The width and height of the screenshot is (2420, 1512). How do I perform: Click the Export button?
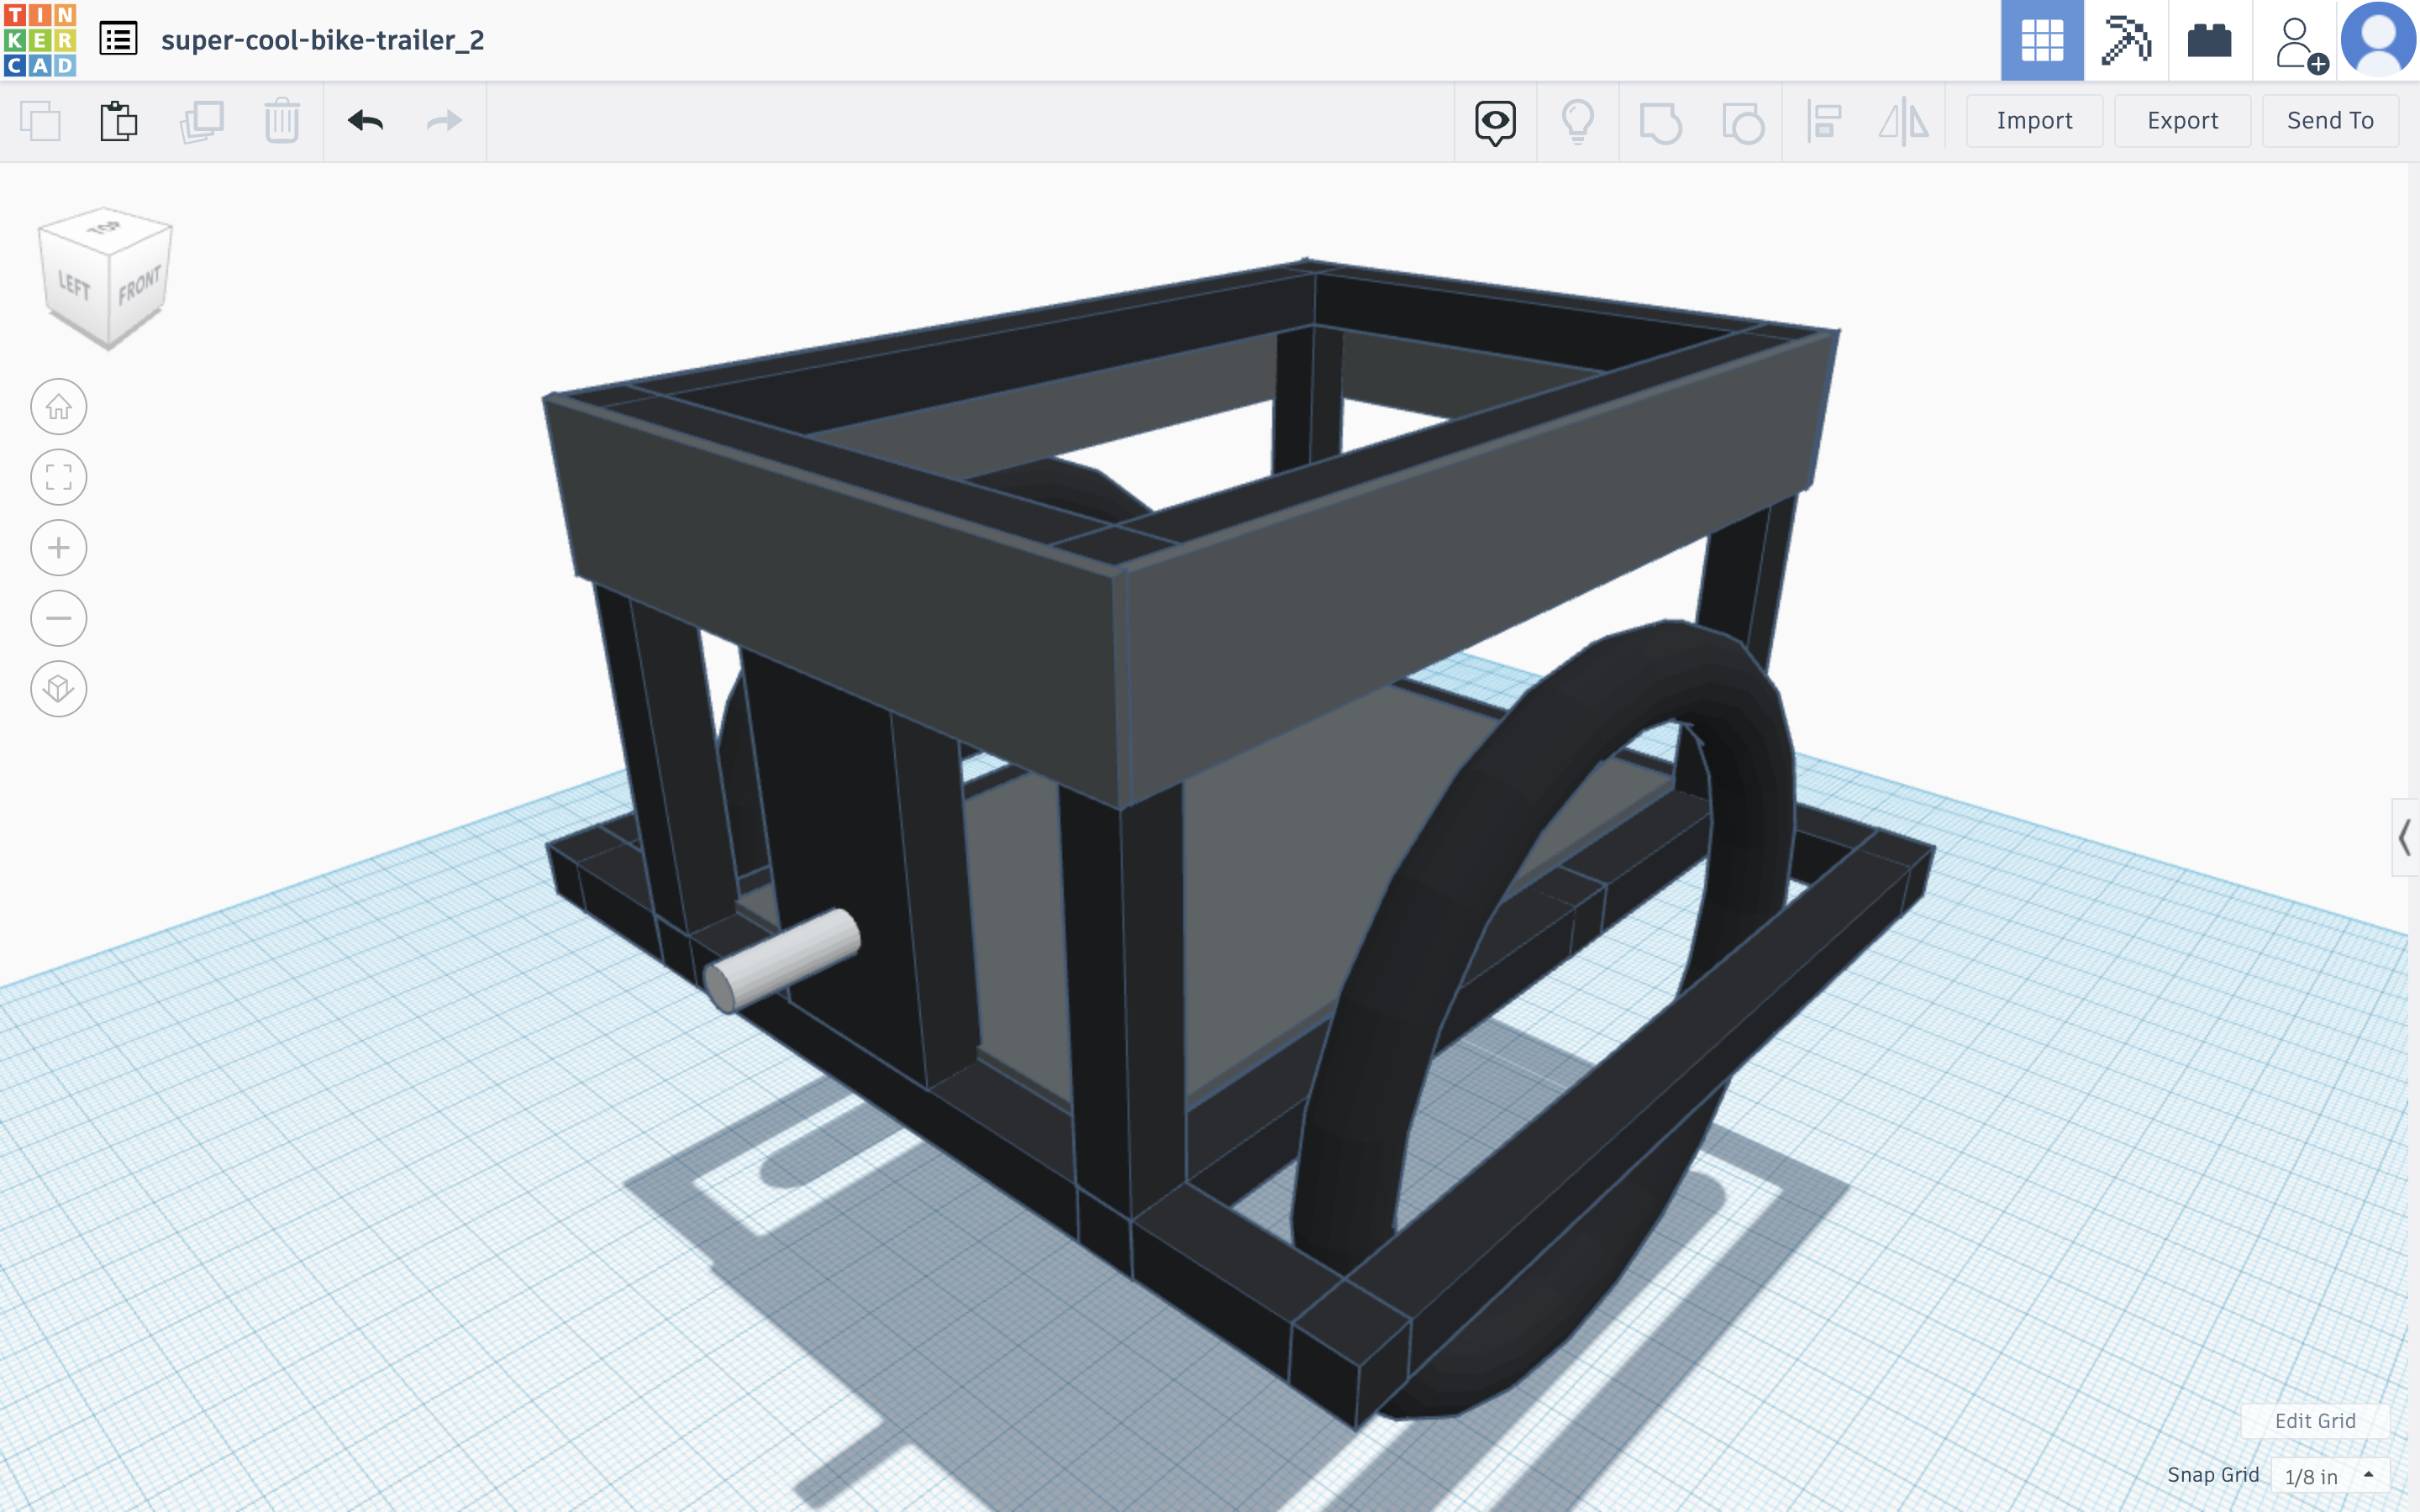2182,121
